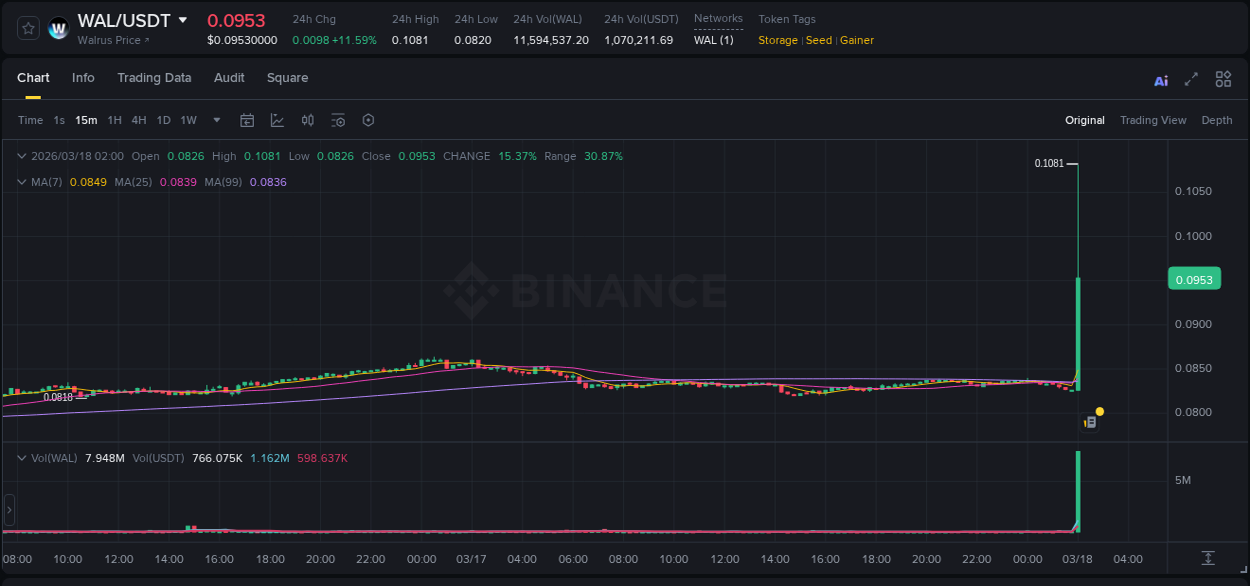Switch to the Depth view
The image size is (1250, 586).
coord(1217,120)
